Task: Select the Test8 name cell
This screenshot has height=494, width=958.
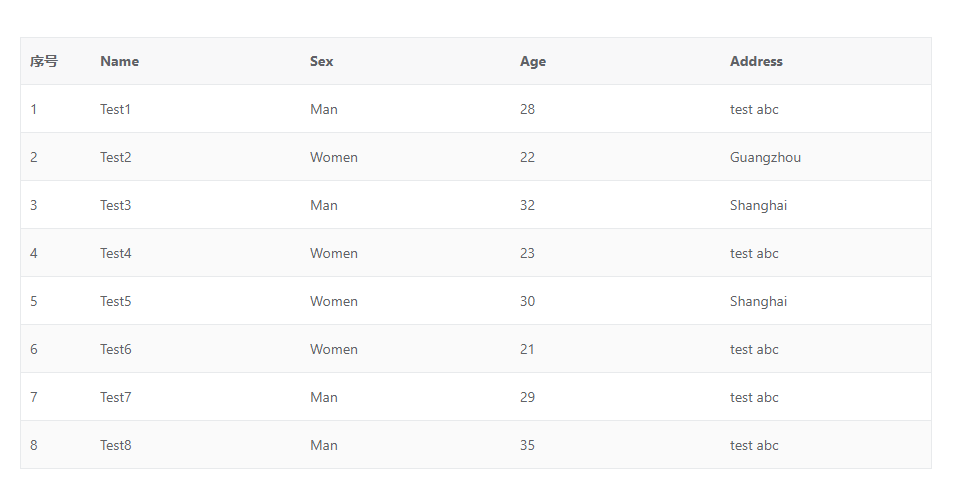Action: click(115, 445)
